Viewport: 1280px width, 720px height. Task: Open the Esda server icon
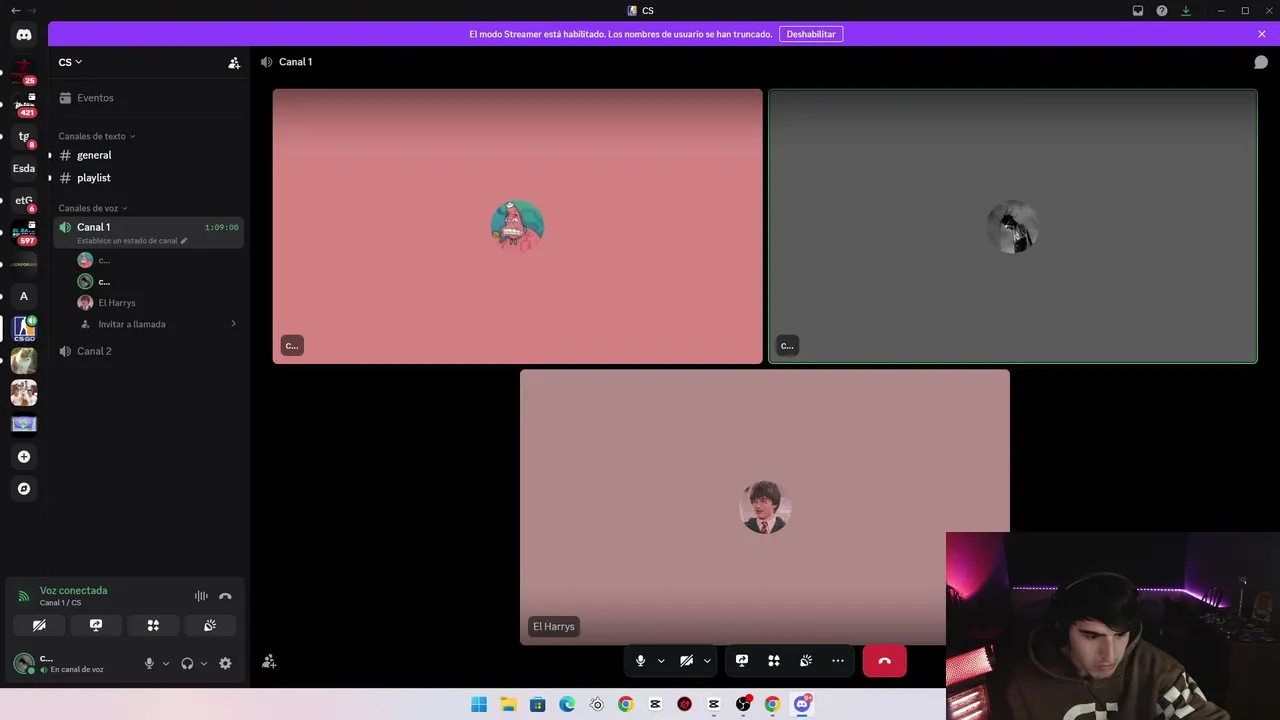tap(24, 168)
